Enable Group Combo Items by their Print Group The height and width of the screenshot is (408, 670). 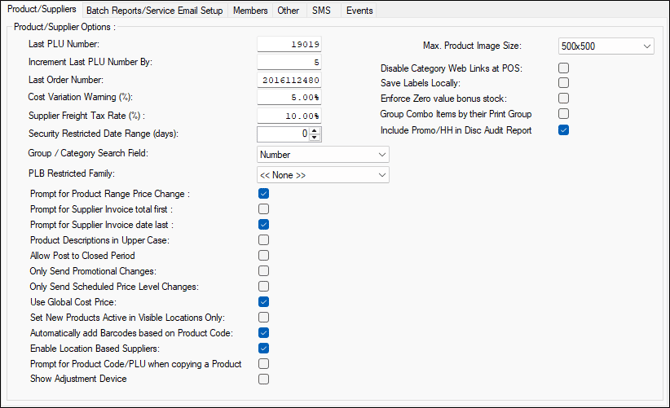[564, 114]
